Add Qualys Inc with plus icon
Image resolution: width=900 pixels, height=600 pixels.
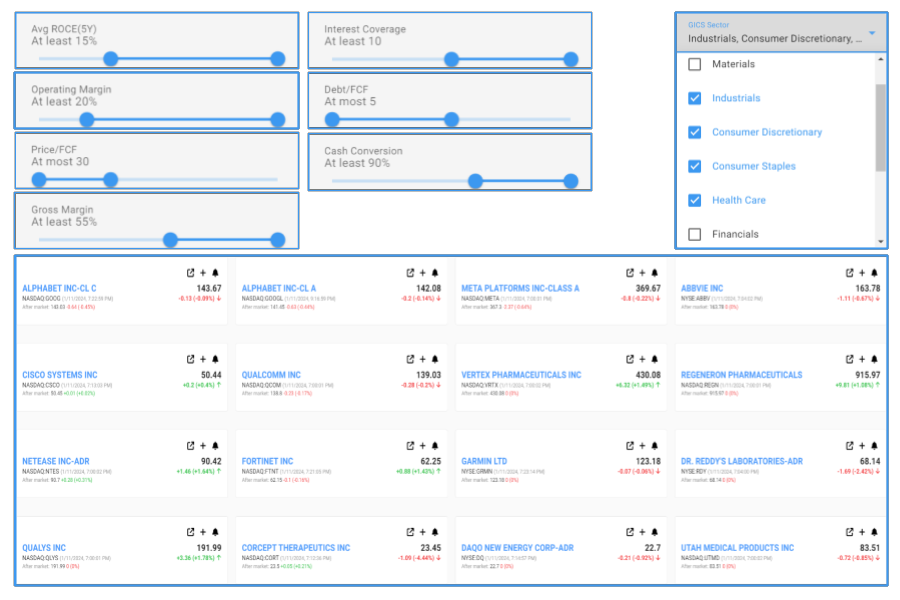pyautogui.click(x=203, y=532)
